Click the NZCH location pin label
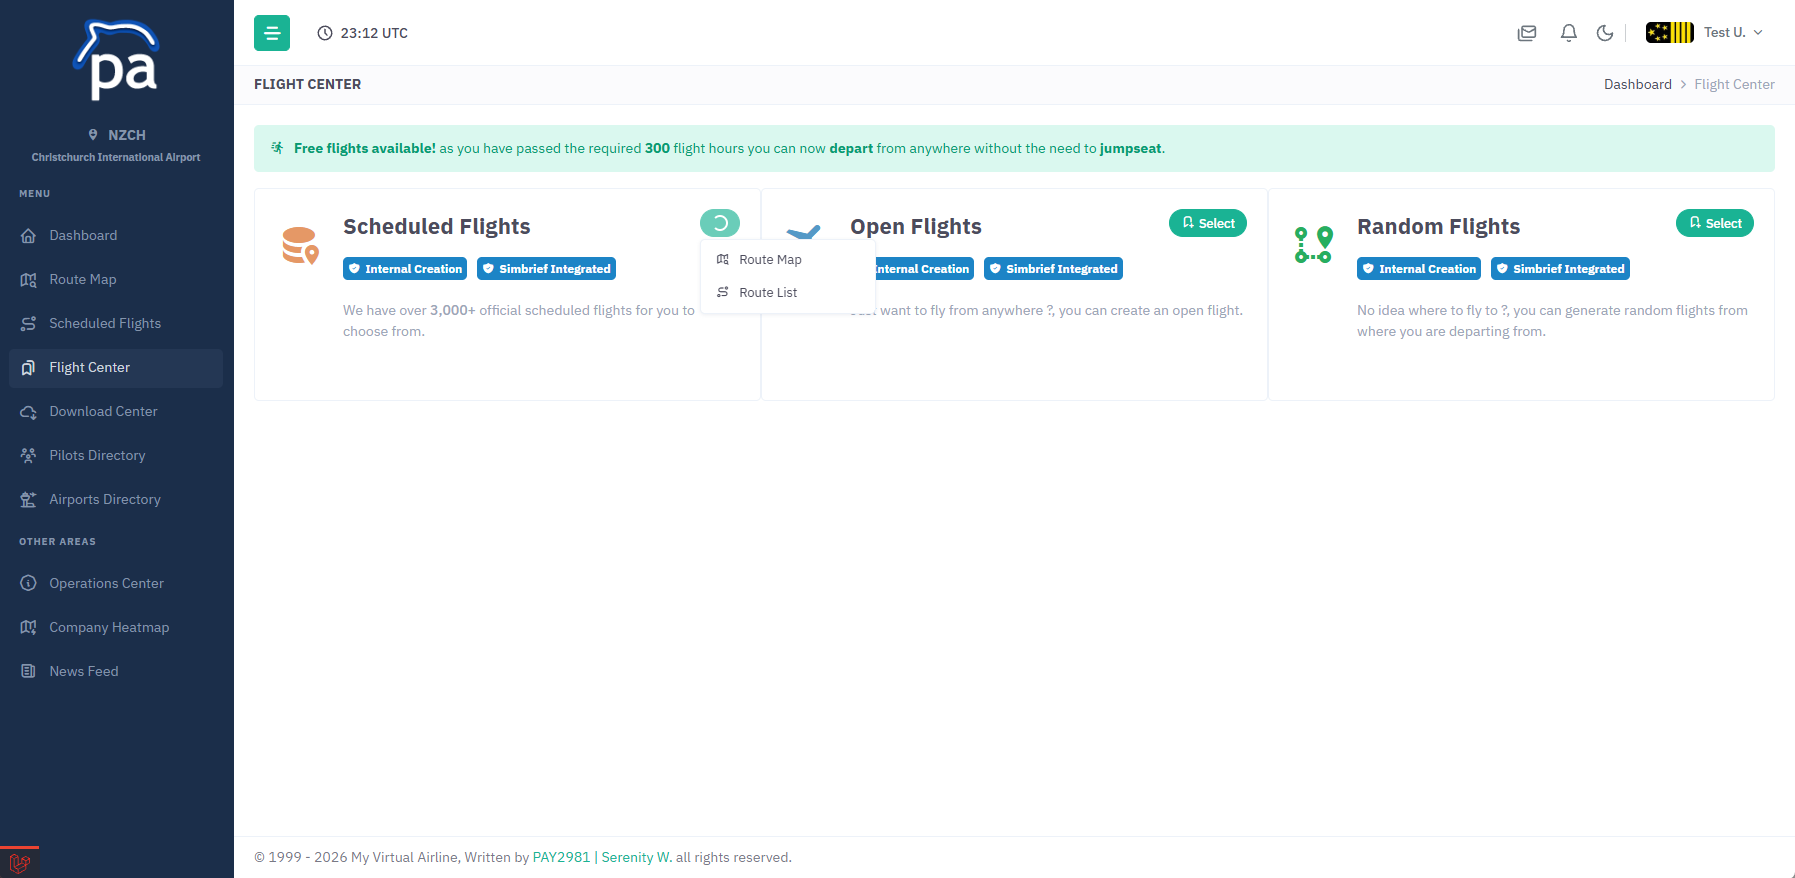The height and width of the screenshot is (878, 1795). [117, 135]
